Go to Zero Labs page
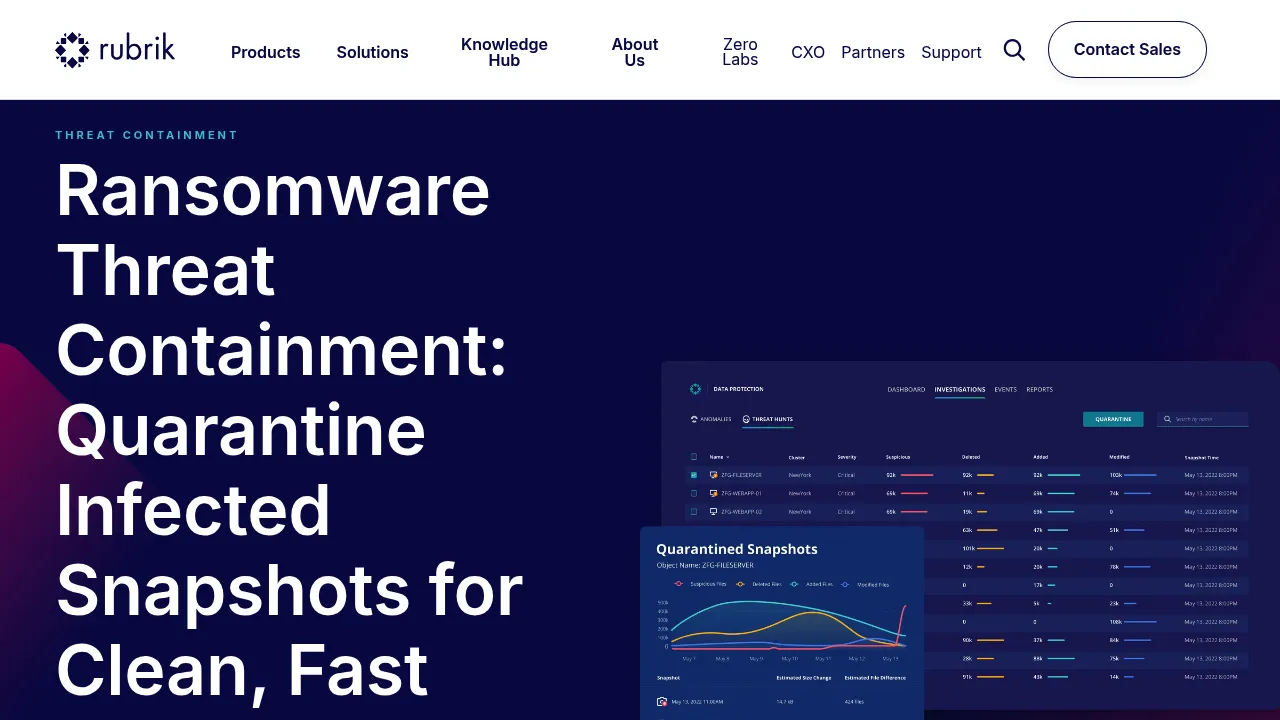 tap(740, 52)
